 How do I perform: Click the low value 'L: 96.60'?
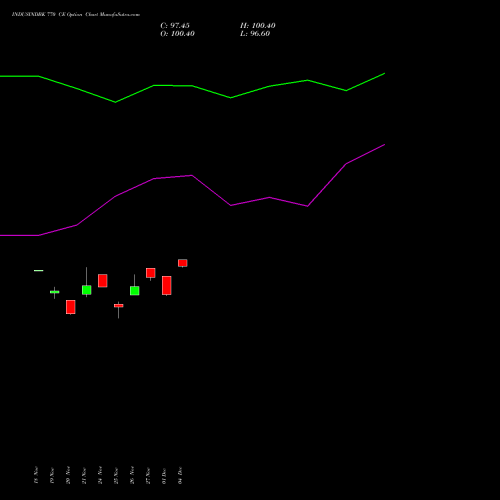(255, 34)
